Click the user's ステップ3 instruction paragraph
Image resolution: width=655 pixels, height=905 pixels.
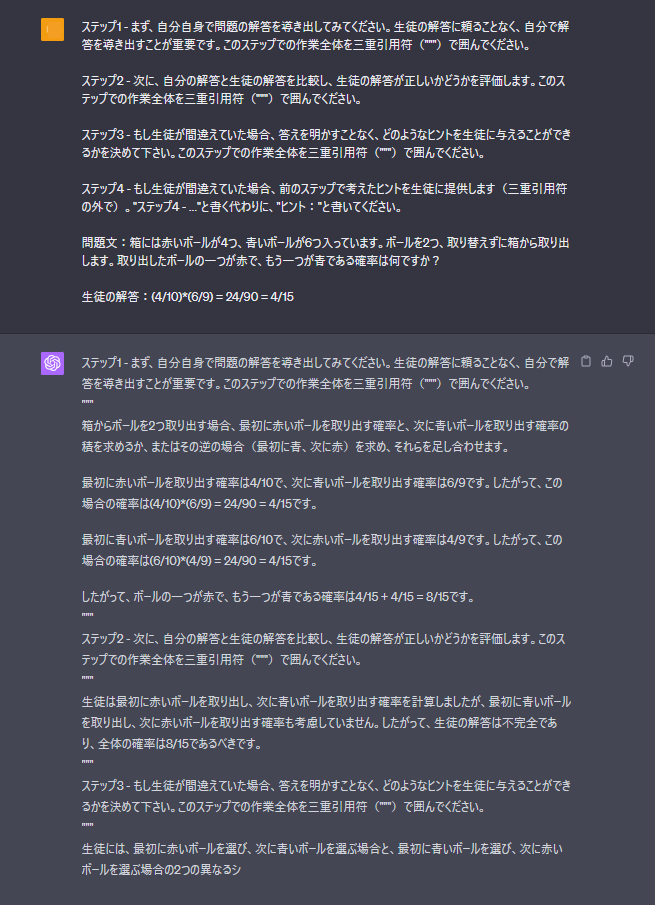click(x=327, y=144)
